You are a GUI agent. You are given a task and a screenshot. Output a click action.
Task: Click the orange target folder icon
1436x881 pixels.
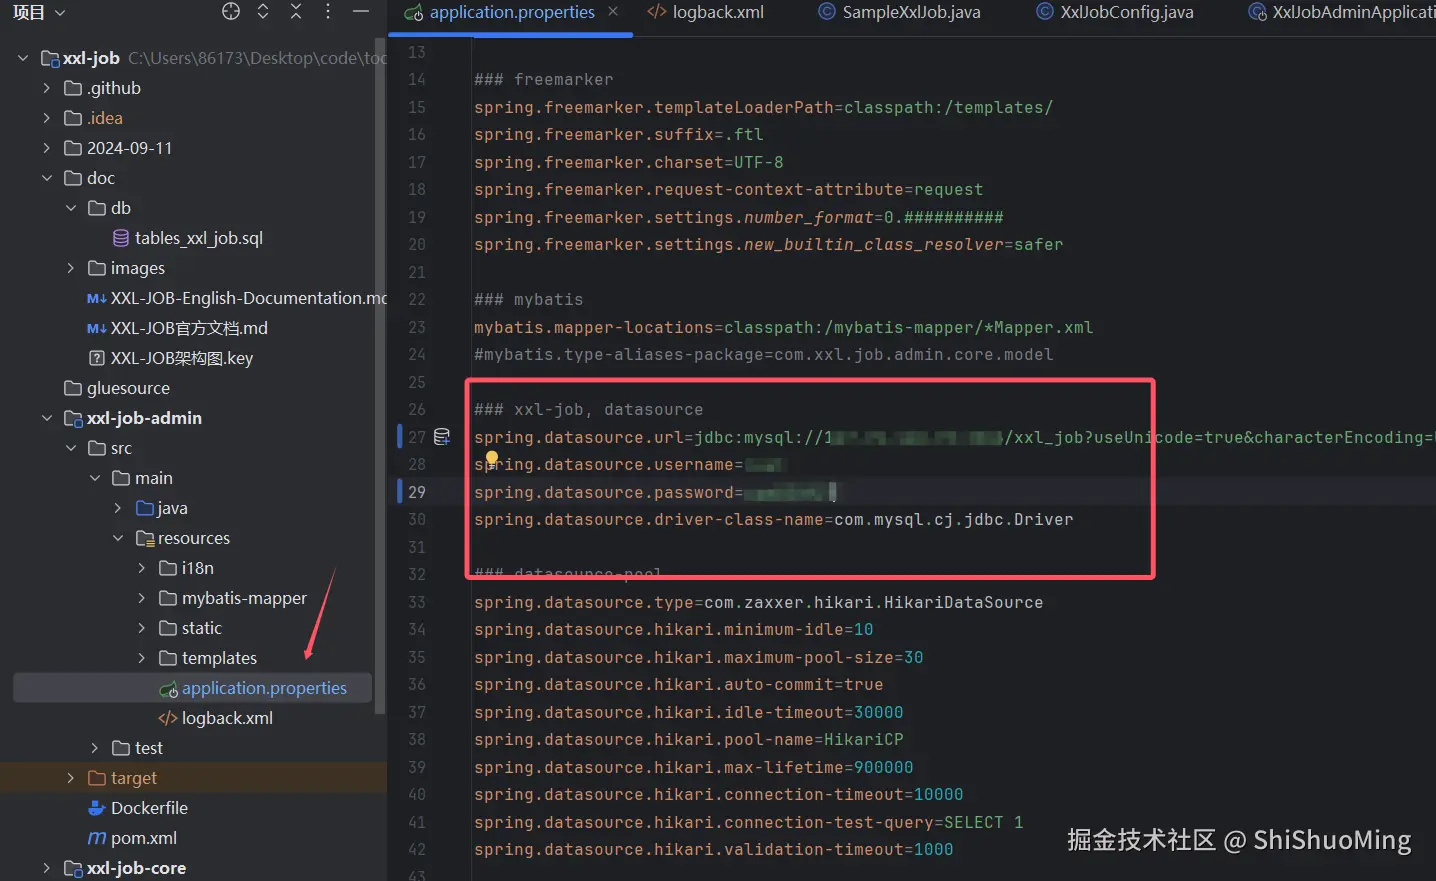pyautogui.click(x=97, y=778)
